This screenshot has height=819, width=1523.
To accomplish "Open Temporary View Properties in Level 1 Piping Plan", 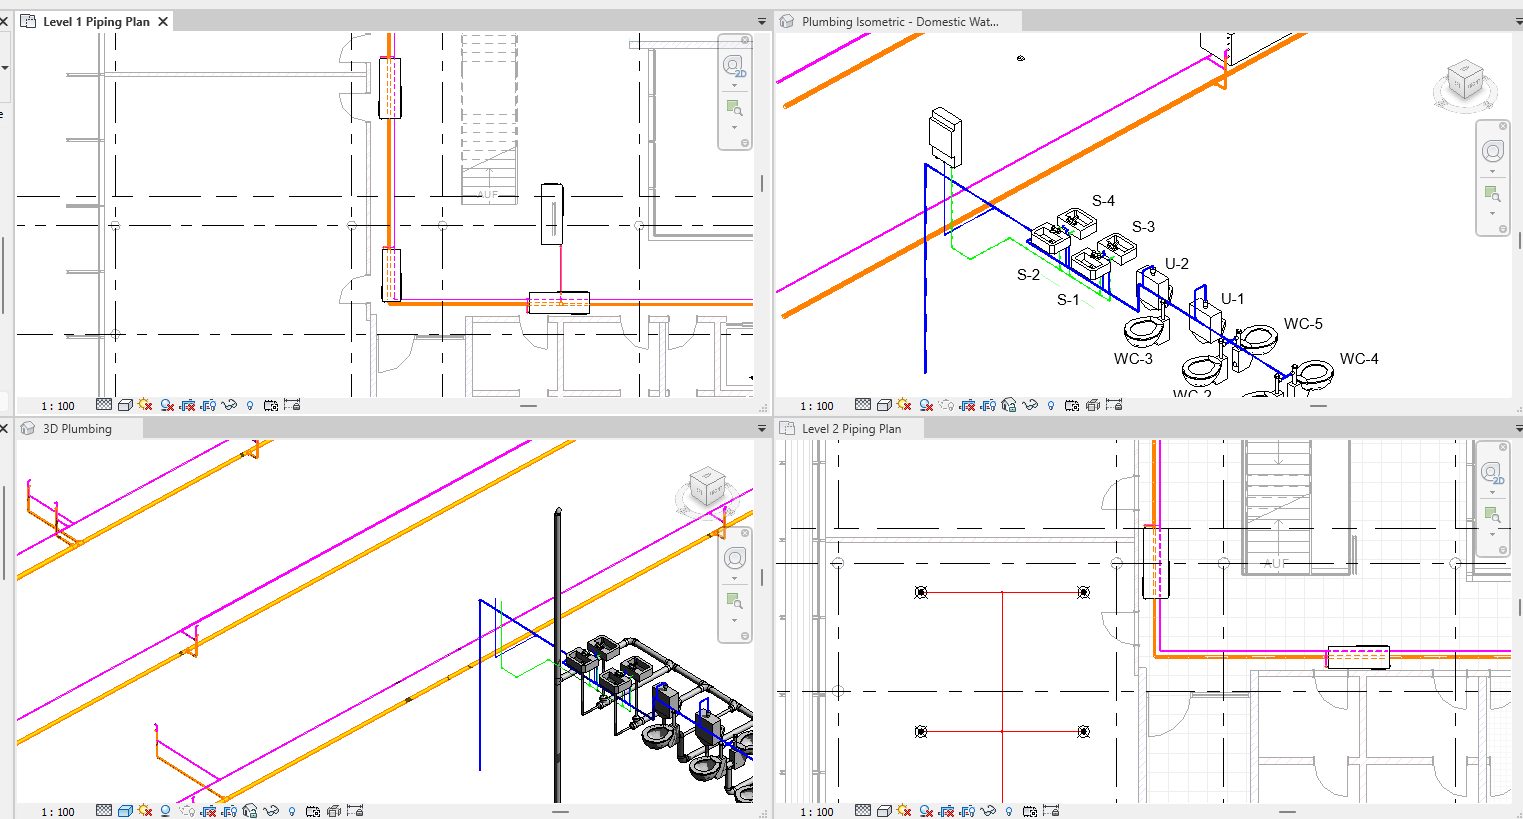I will tap(271, 405).
